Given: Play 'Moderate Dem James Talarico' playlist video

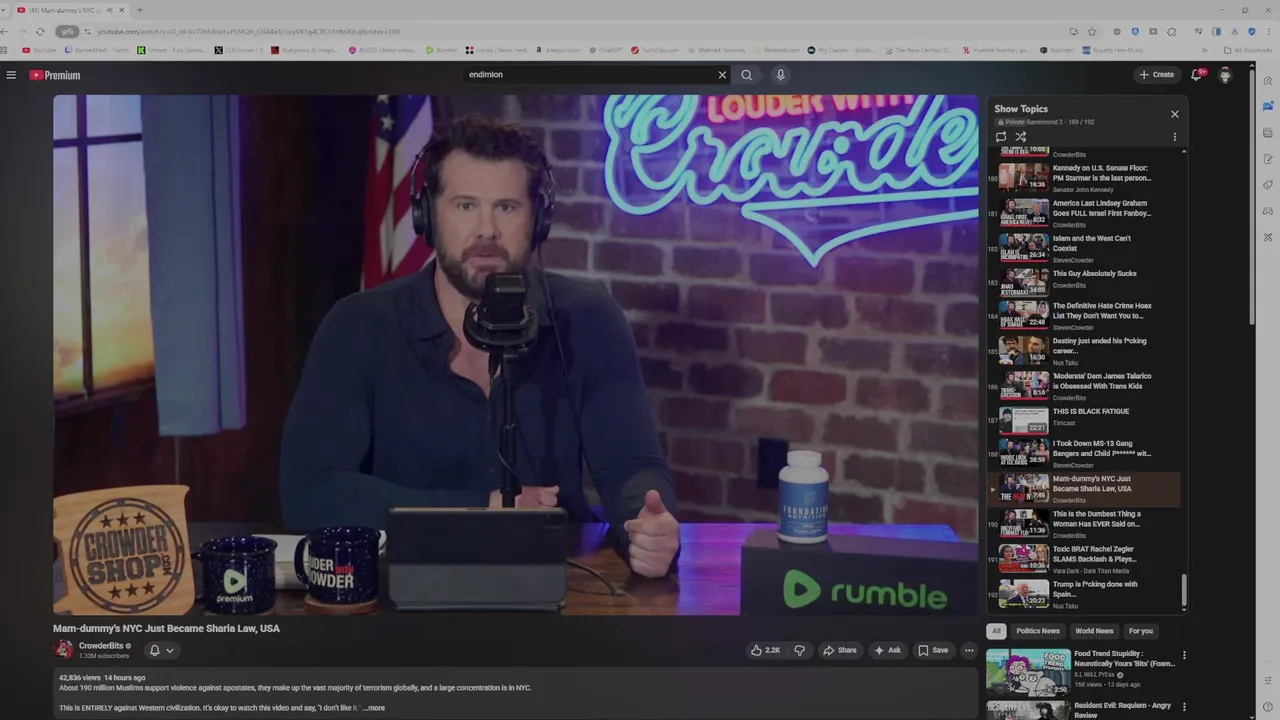Looking at the screenshot, I should pyautogui.click(x=1084, y=386).
